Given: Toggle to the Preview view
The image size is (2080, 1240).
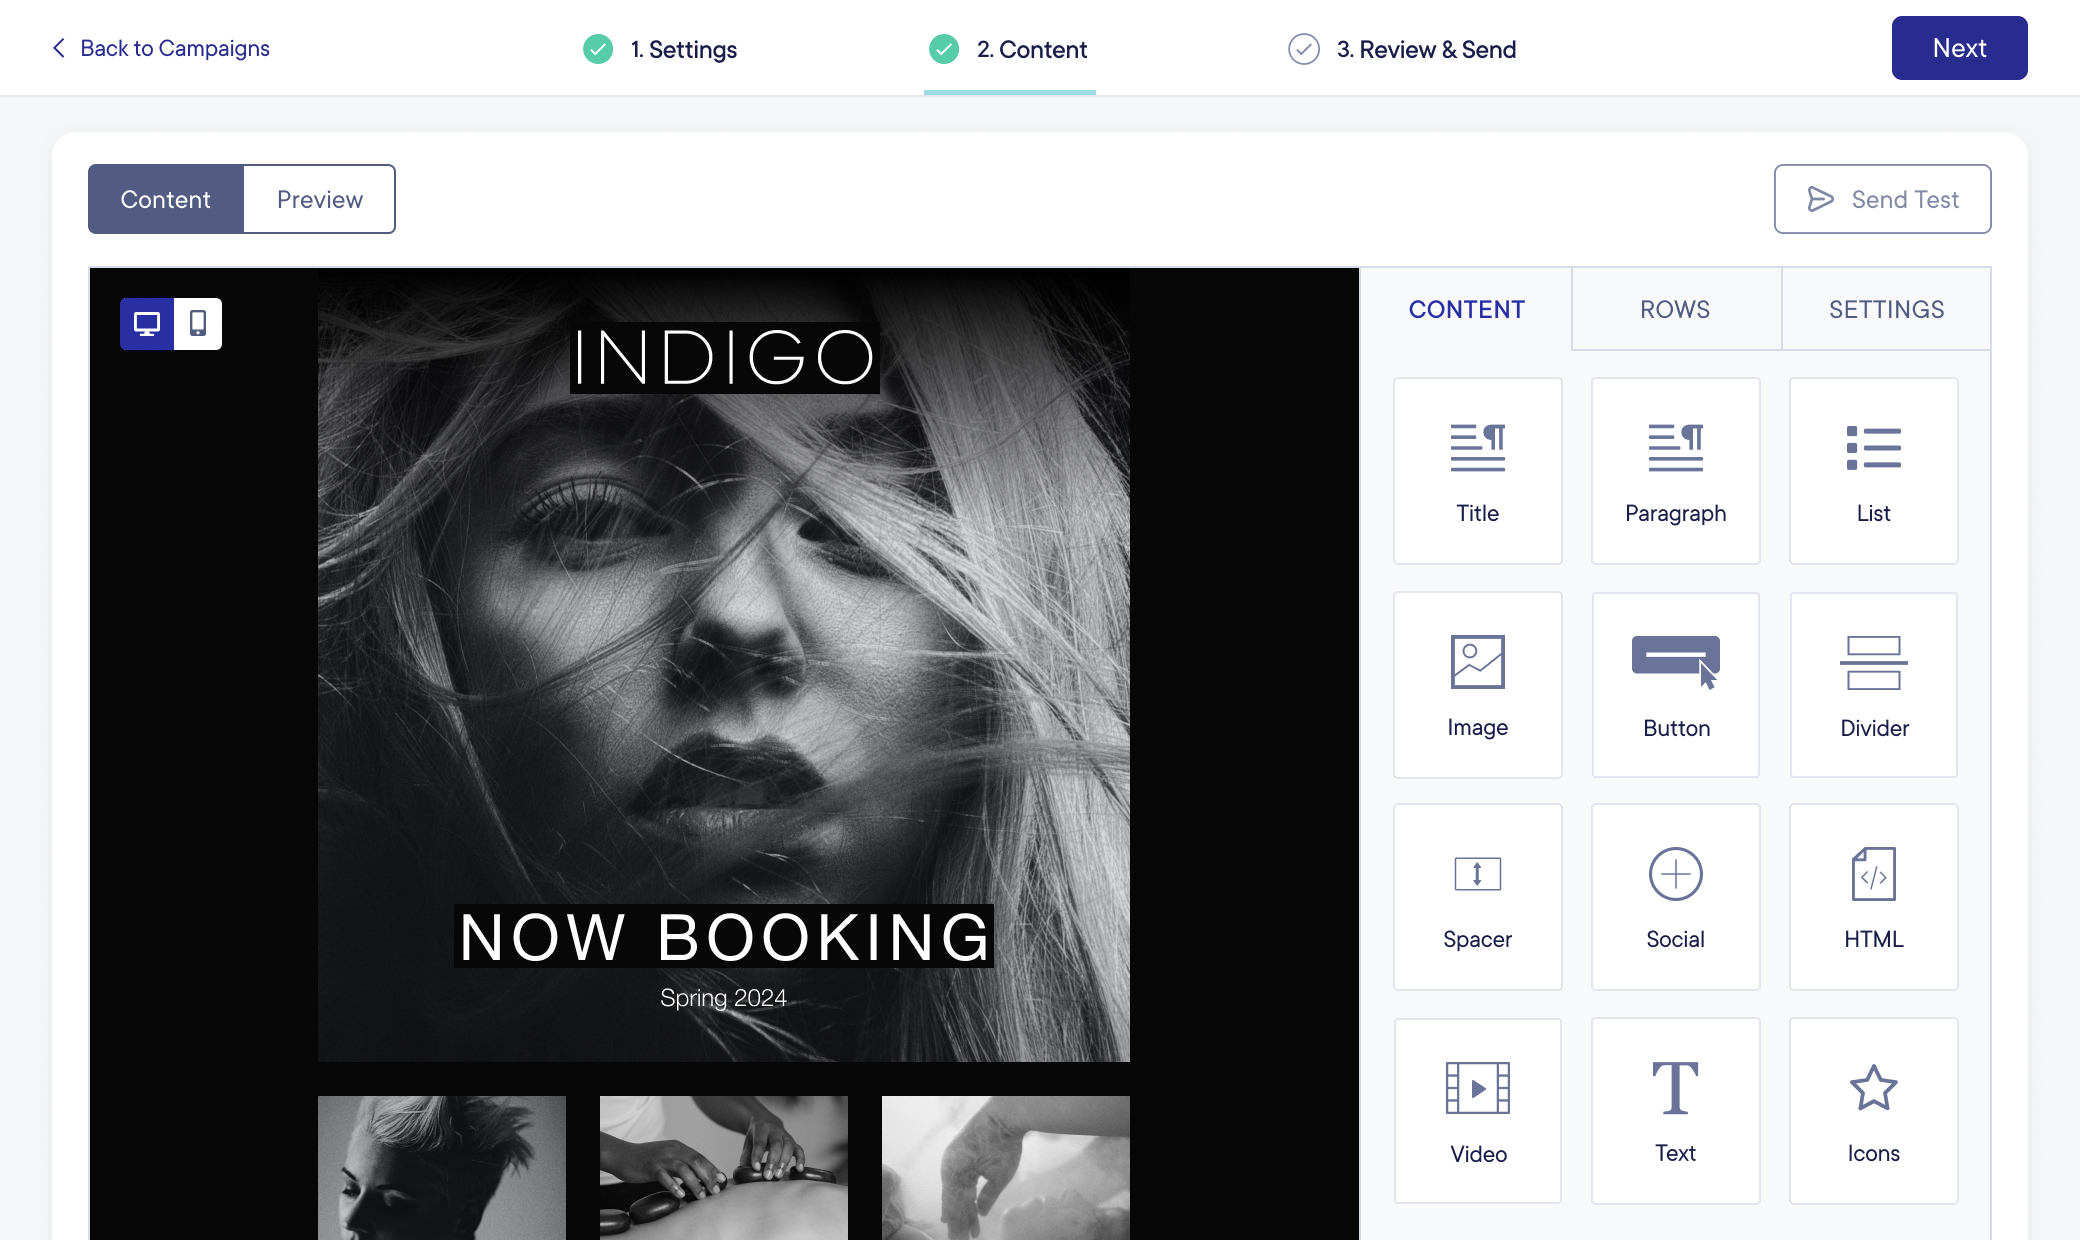Looking at the screenshot, I should [x=319, y=199].
